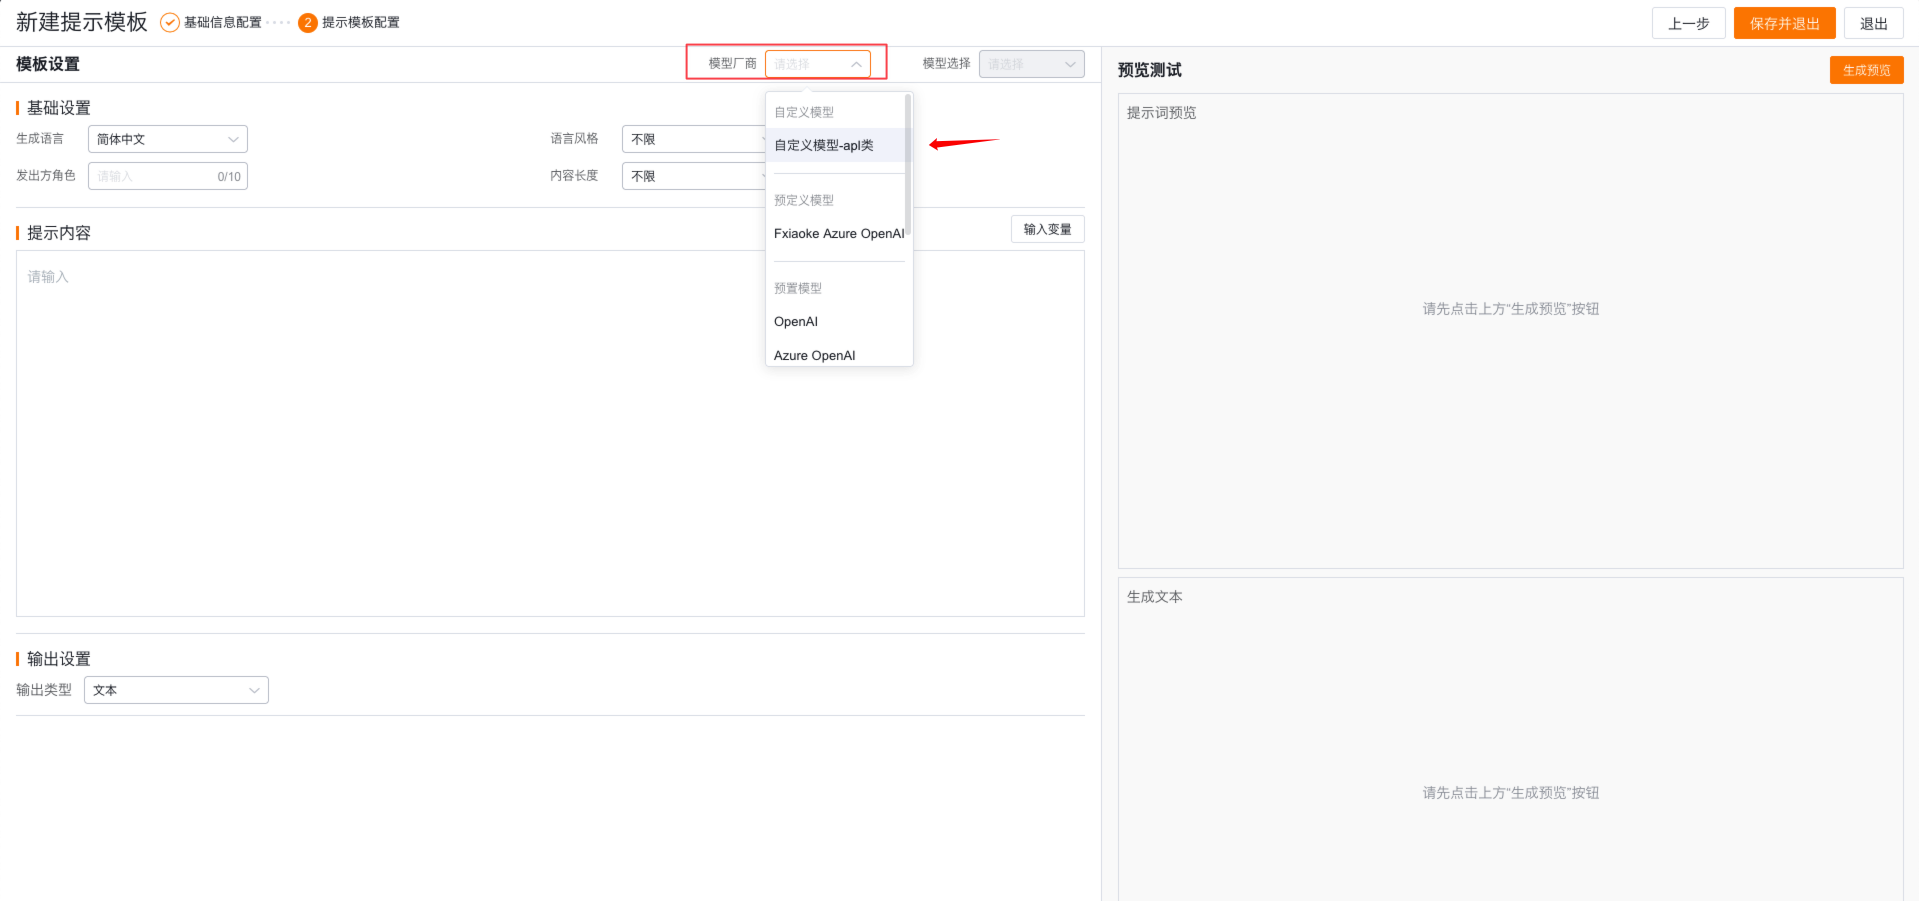Click the 输出类型 dropdown chevron
This screenshot has height=901, width=1919.
[x=254, y=691]
